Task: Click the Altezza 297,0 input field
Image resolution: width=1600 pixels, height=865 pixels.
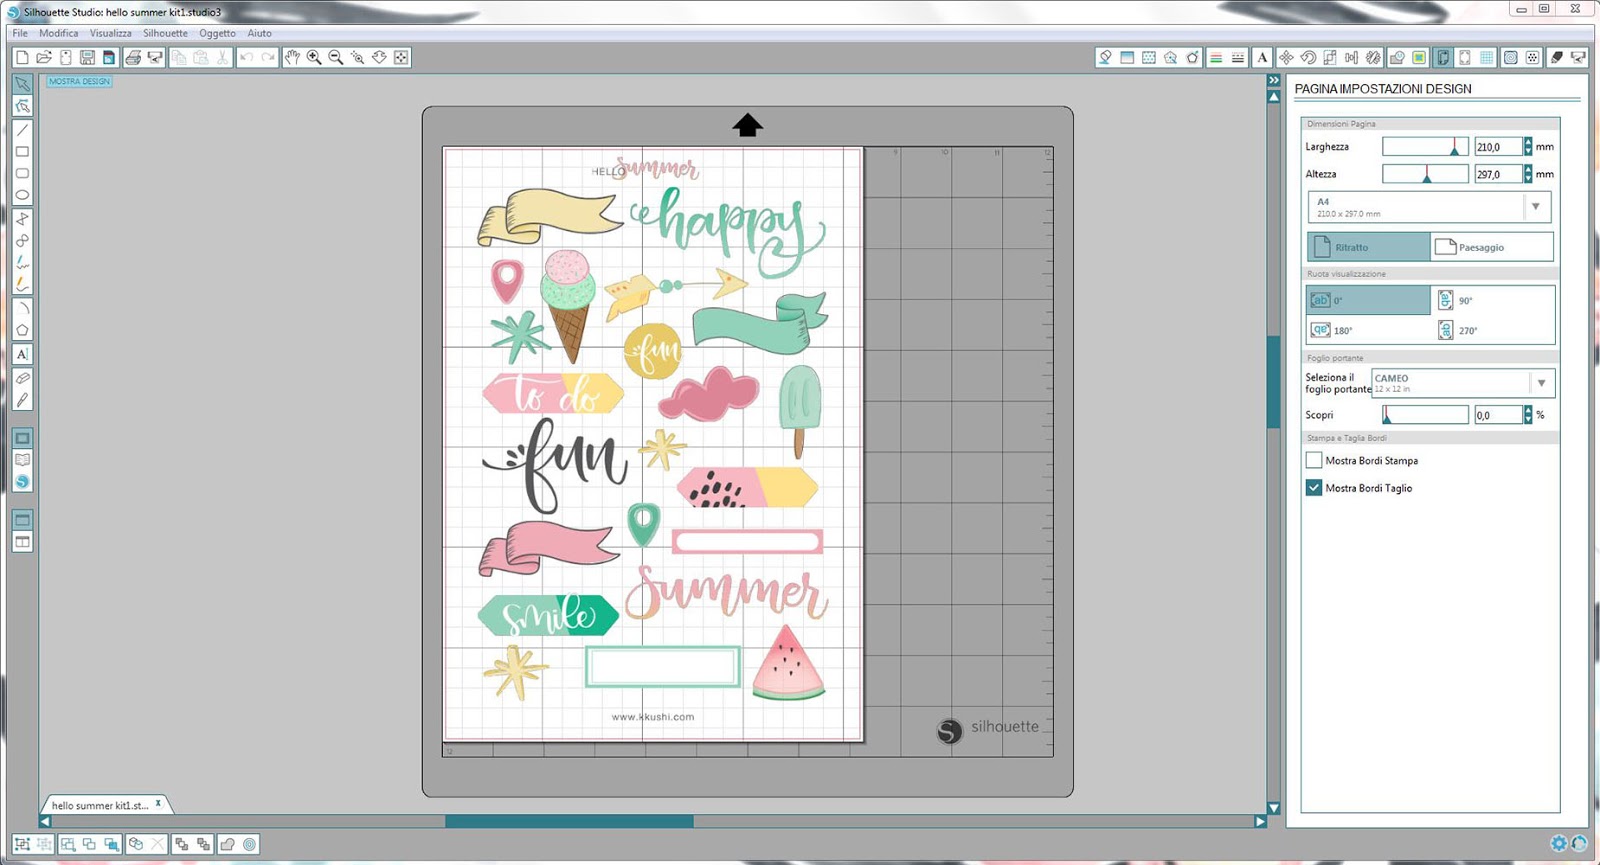Action: pyautogui.click(x=1498, y=174)
